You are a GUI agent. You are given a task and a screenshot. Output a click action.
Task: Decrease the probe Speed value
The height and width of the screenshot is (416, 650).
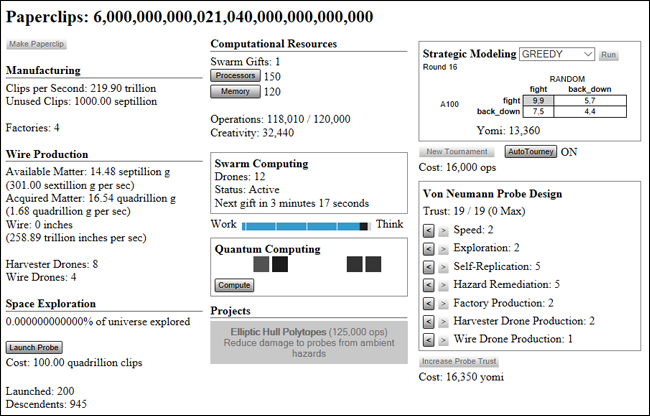[429, 230]
